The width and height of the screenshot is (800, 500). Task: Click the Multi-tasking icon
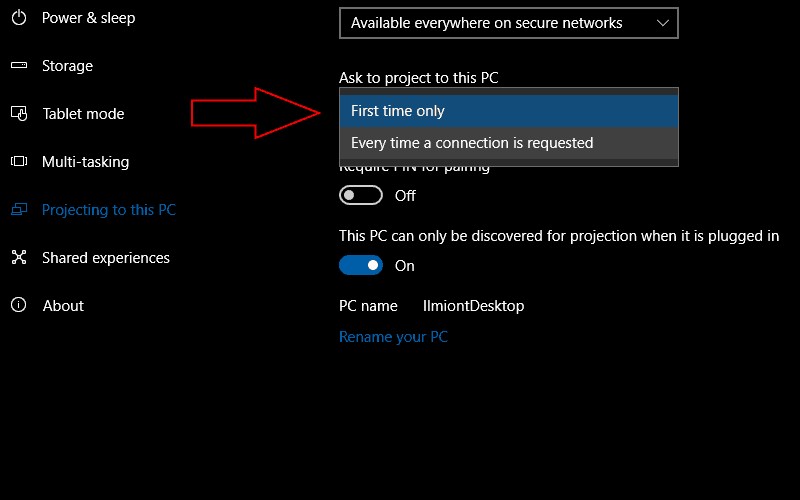click(x=19, y=161)
